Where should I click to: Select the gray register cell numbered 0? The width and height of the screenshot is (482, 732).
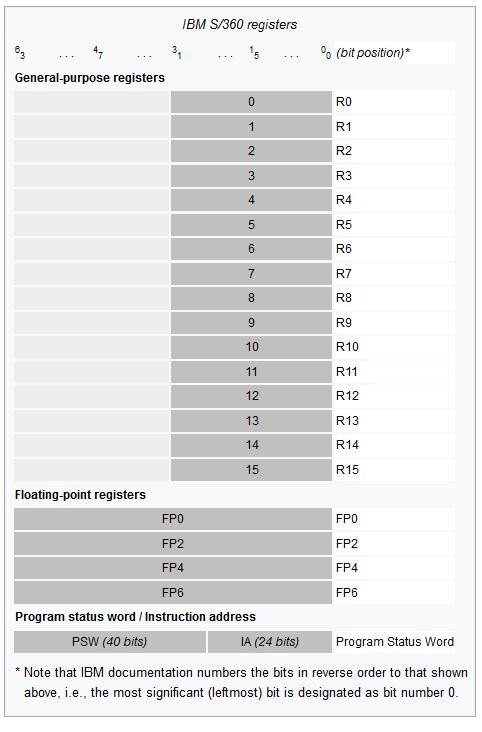click(251, 102)
